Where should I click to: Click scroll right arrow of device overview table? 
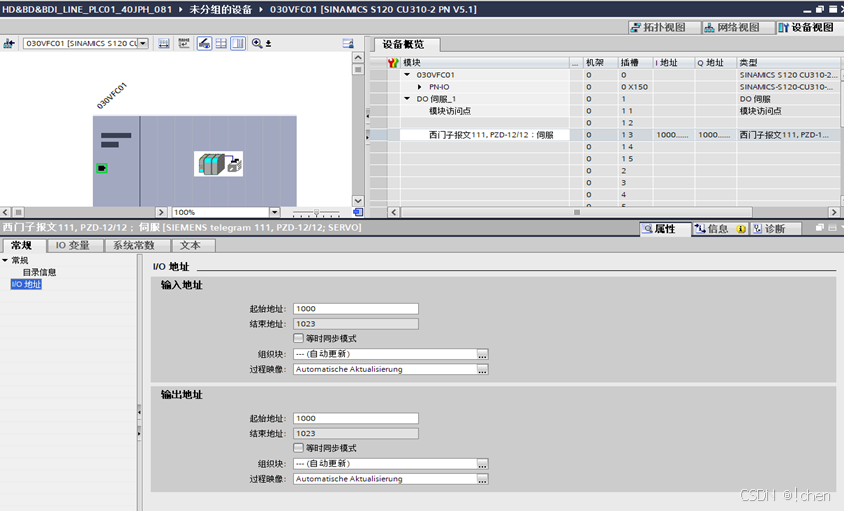click(834, 212)
